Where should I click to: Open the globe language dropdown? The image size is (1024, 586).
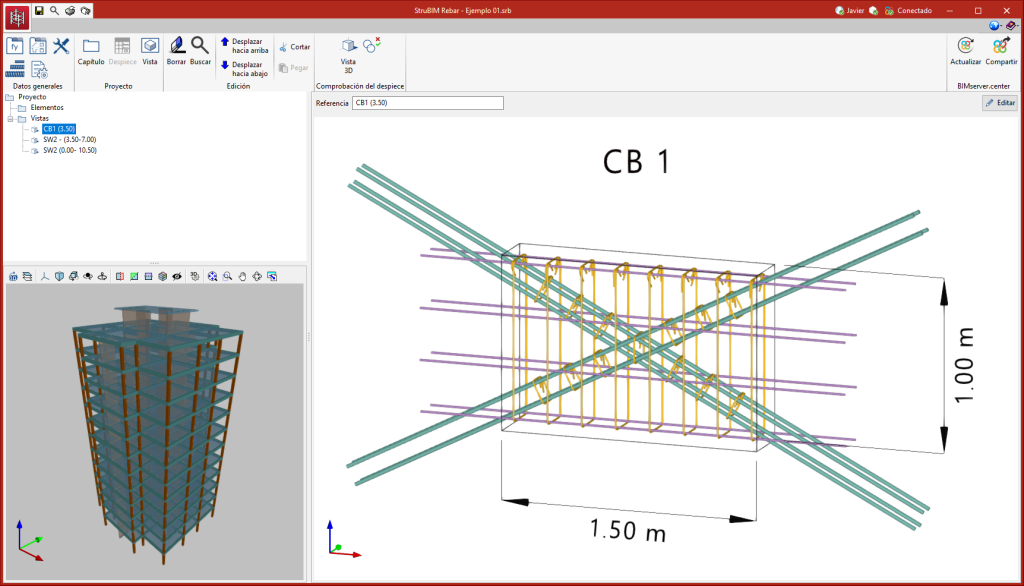[995, 25]
